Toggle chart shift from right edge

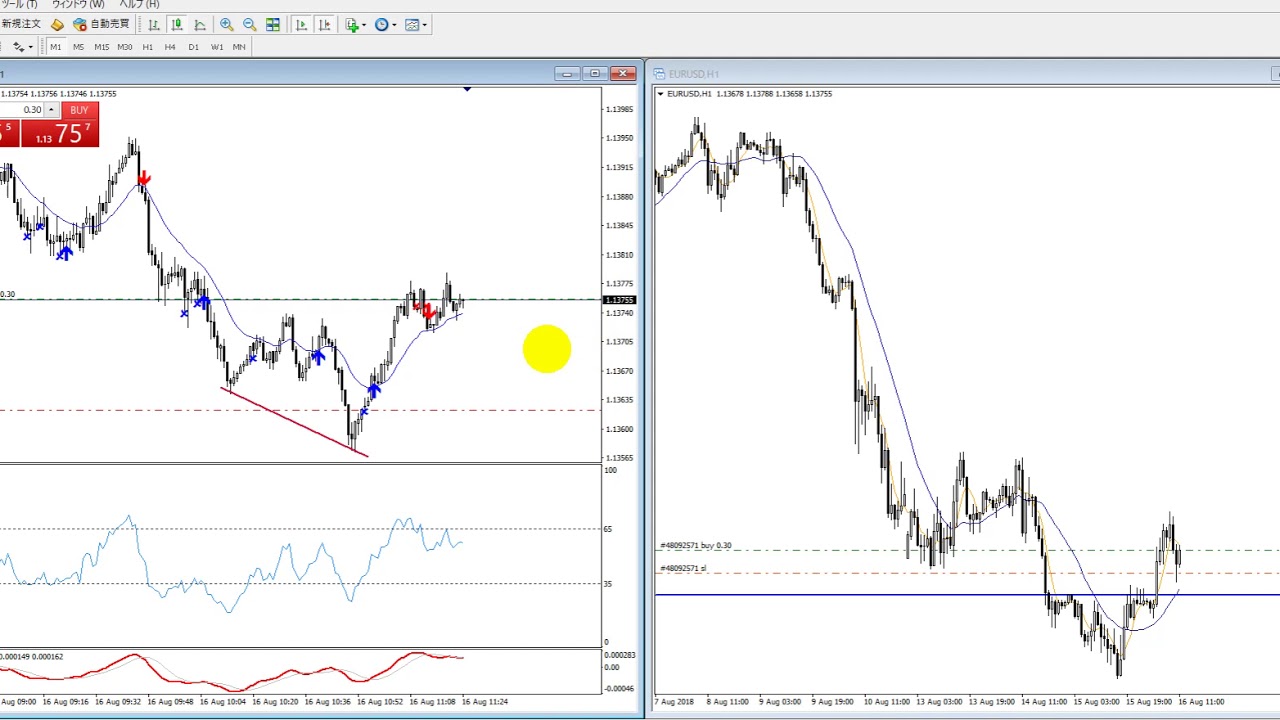pos(324,25)
